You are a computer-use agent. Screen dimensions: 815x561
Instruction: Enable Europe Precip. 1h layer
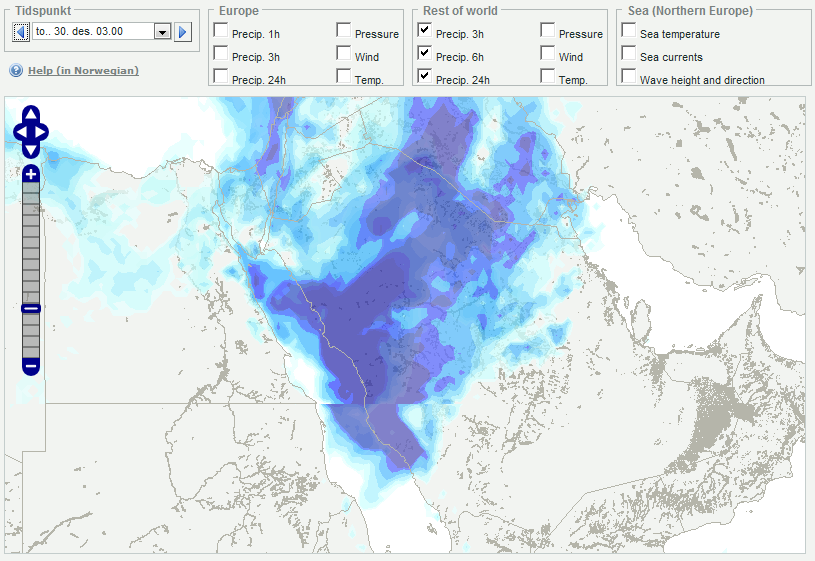[221, 30]
